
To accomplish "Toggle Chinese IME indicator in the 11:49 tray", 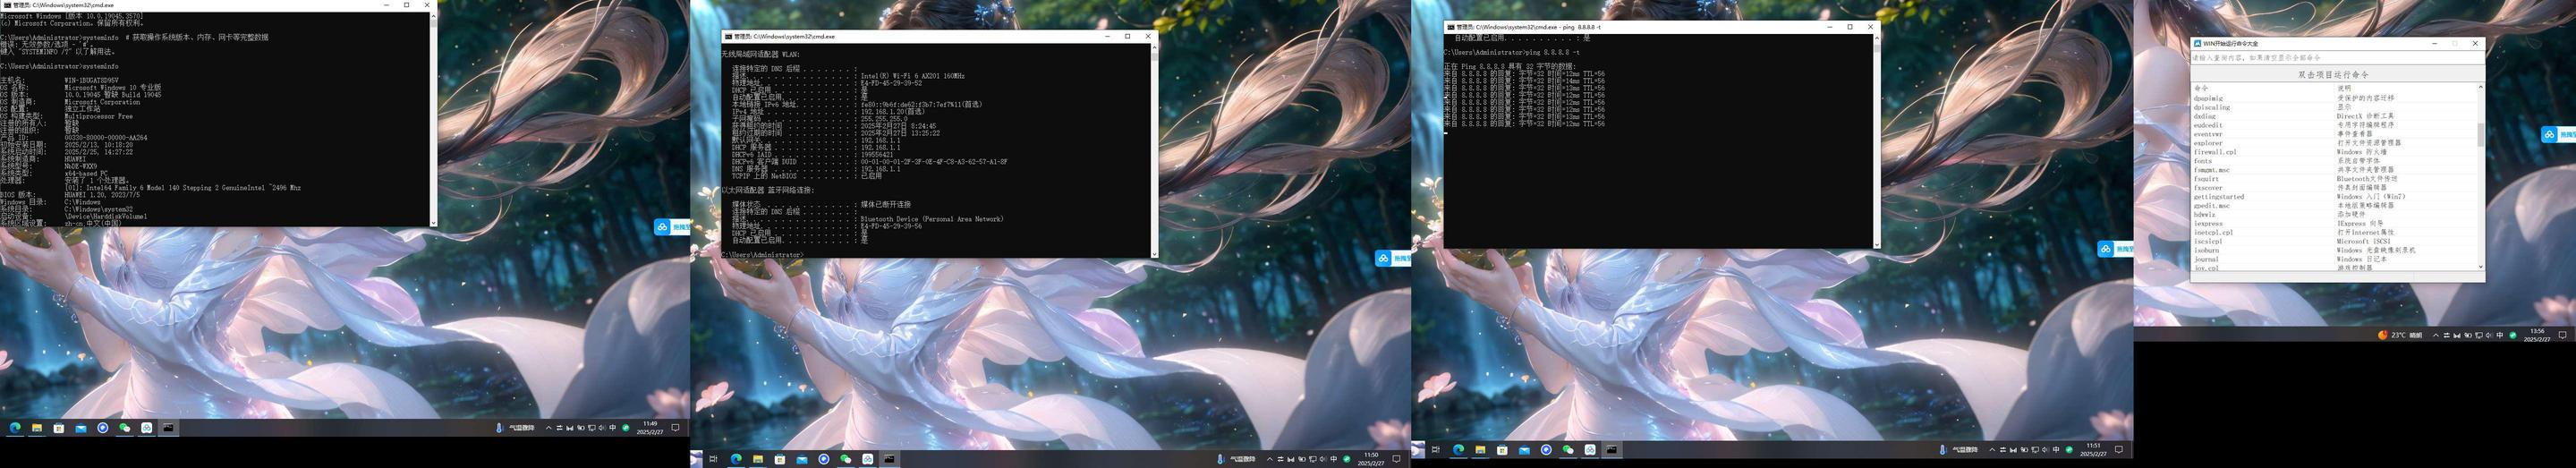I will tap(613, 428).
